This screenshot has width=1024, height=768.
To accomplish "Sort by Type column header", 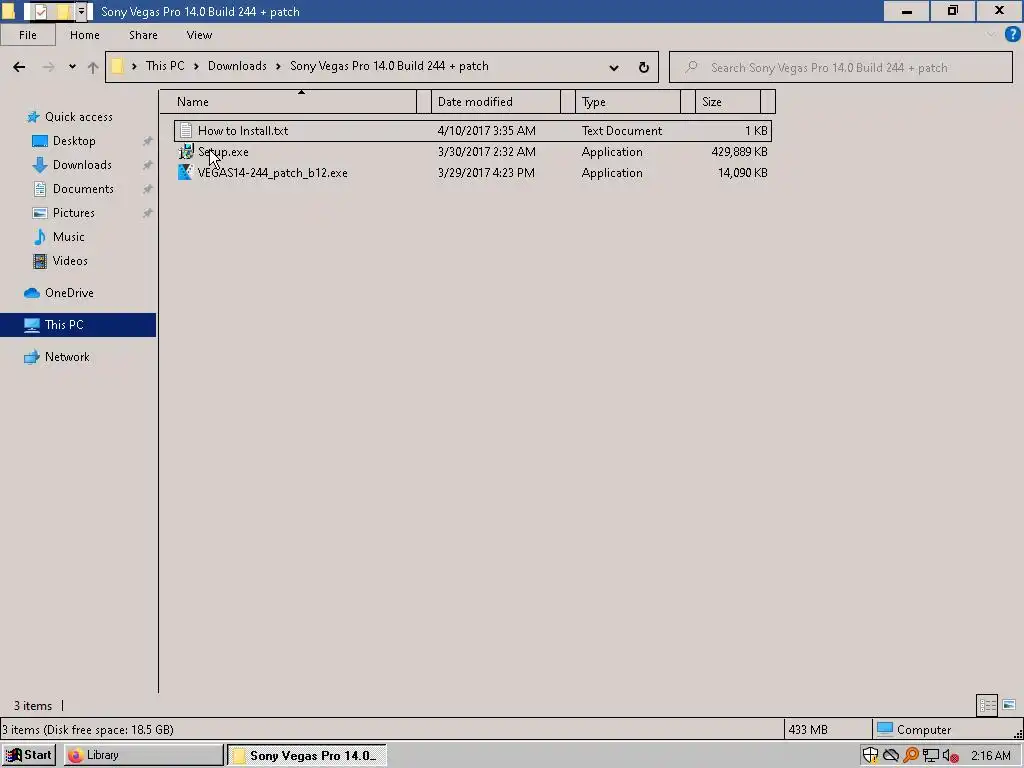I will [x=628, y=102].
